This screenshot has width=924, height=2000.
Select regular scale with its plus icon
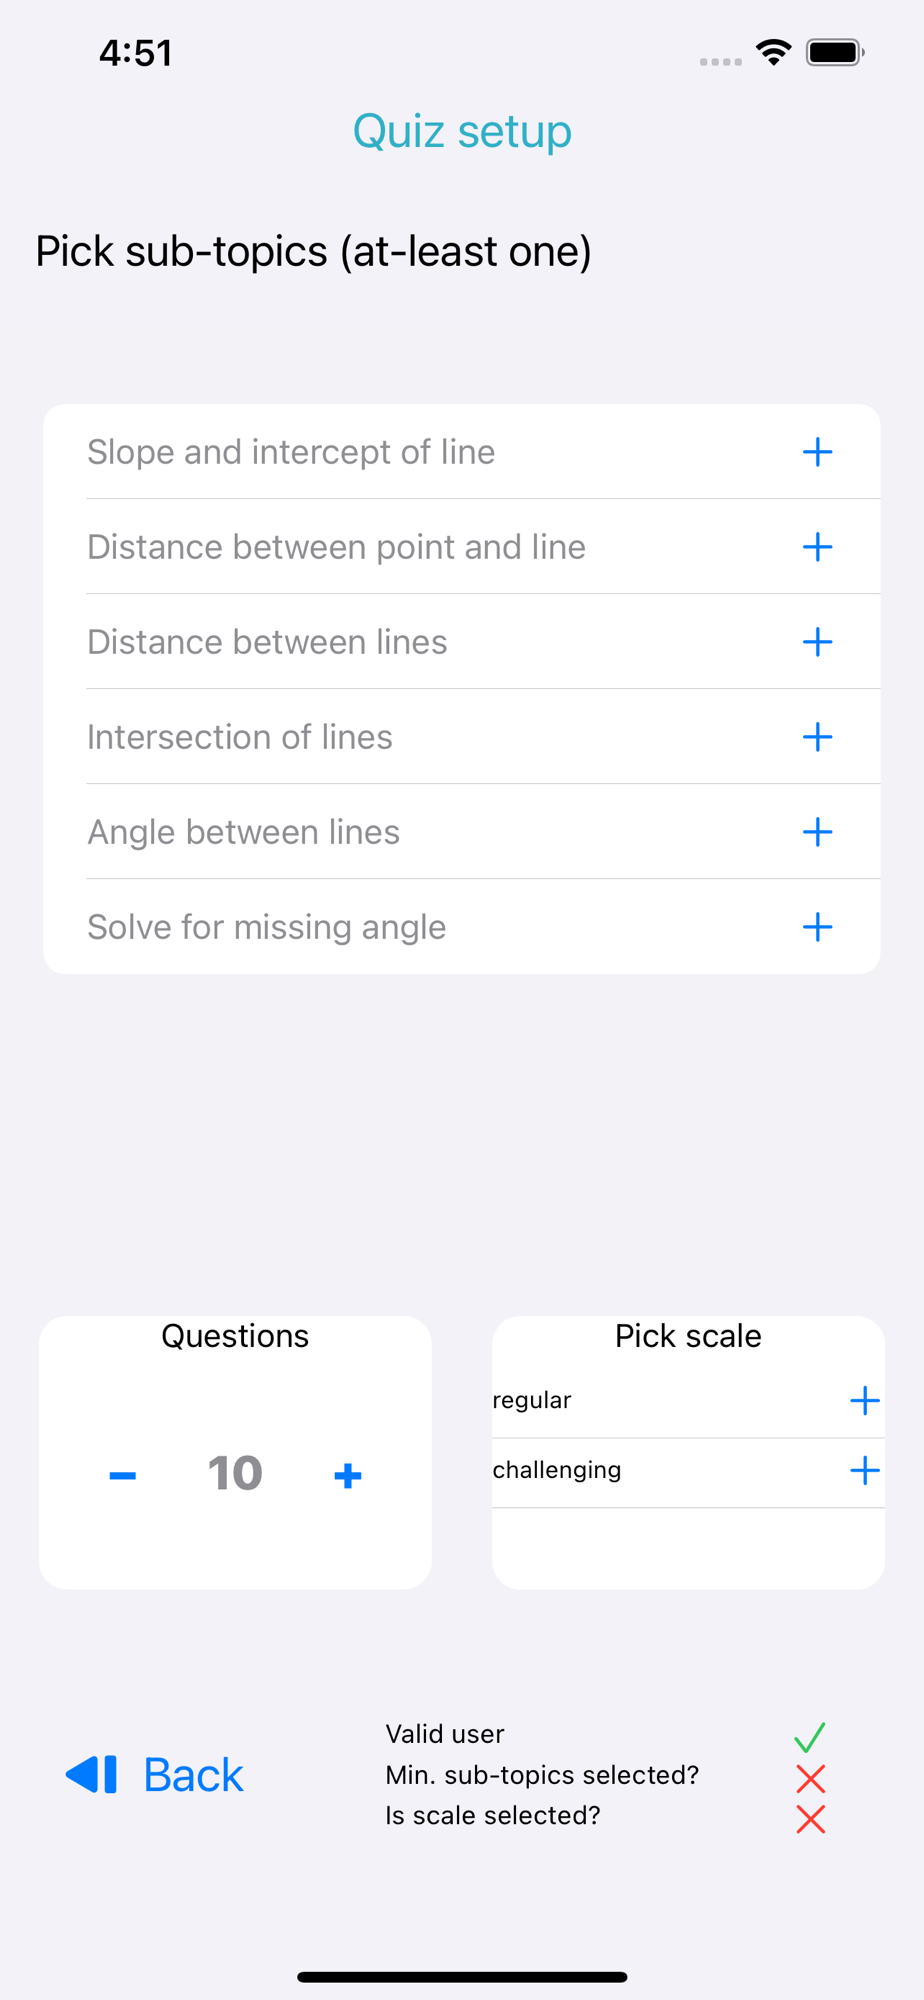[864, 1400]
